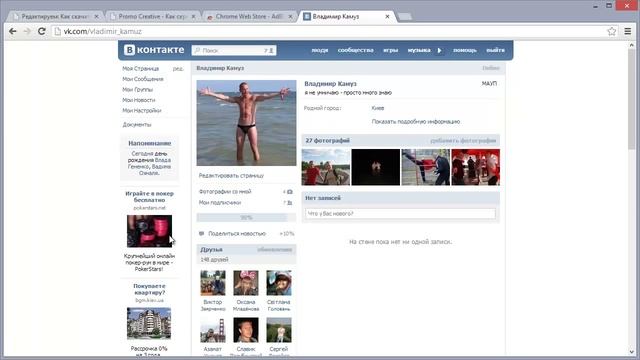Open Документы in sidebar
640x360 pixels.
(x=137, y=124)
